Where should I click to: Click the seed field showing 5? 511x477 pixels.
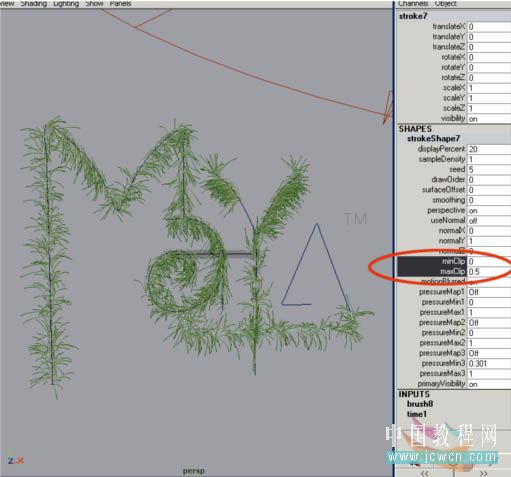click(x=489, y=169)
